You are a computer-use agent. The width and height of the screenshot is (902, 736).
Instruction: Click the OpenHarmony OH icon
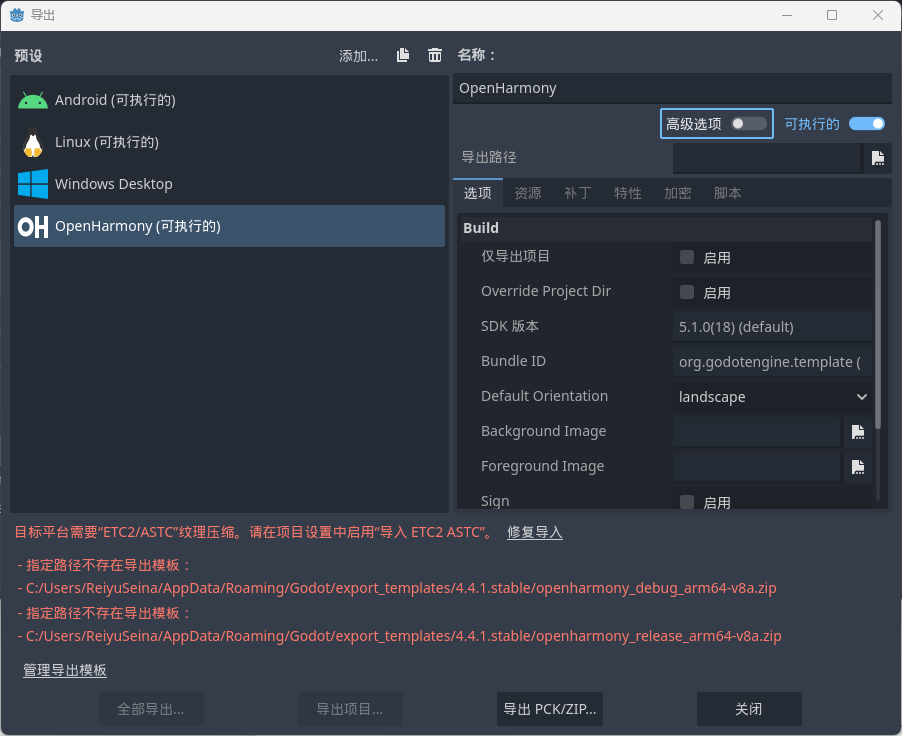coord(33,227)
